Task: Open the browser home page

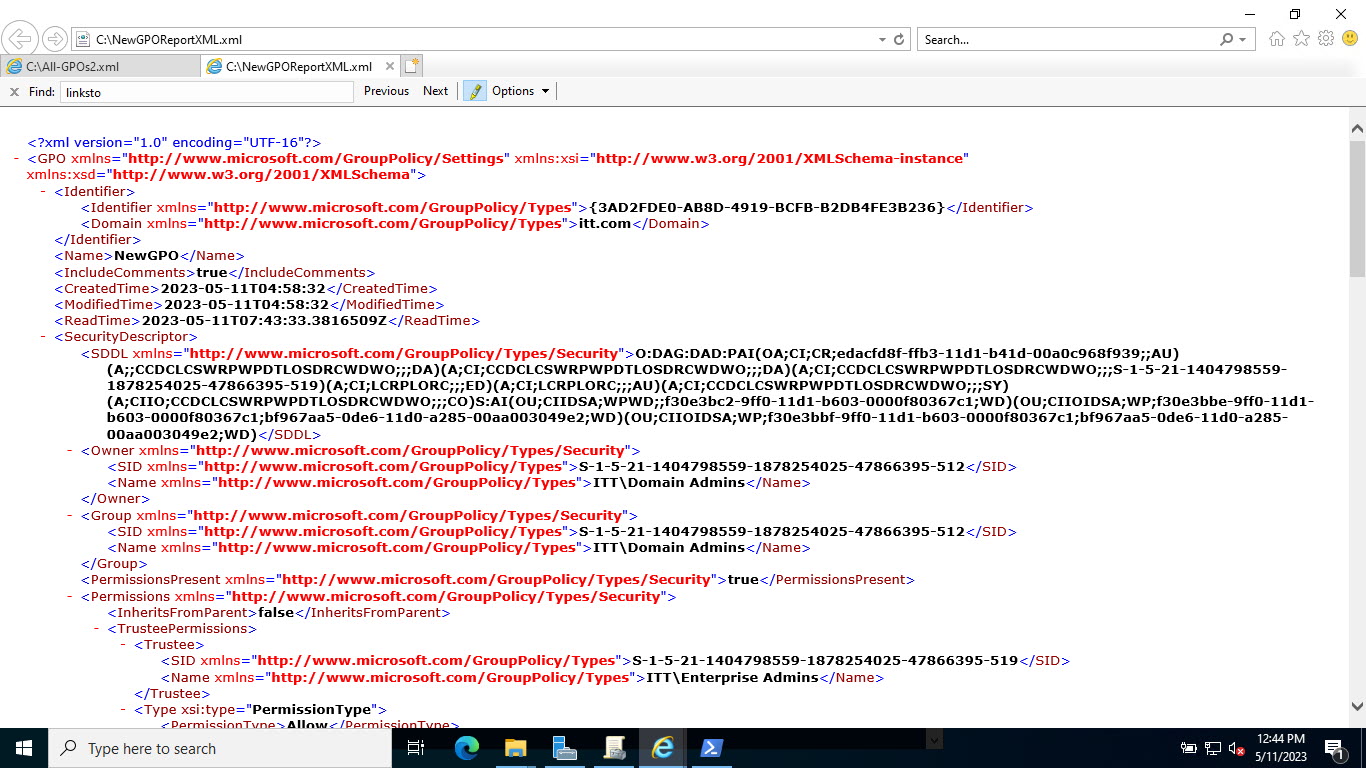Action: [1277, 39]
